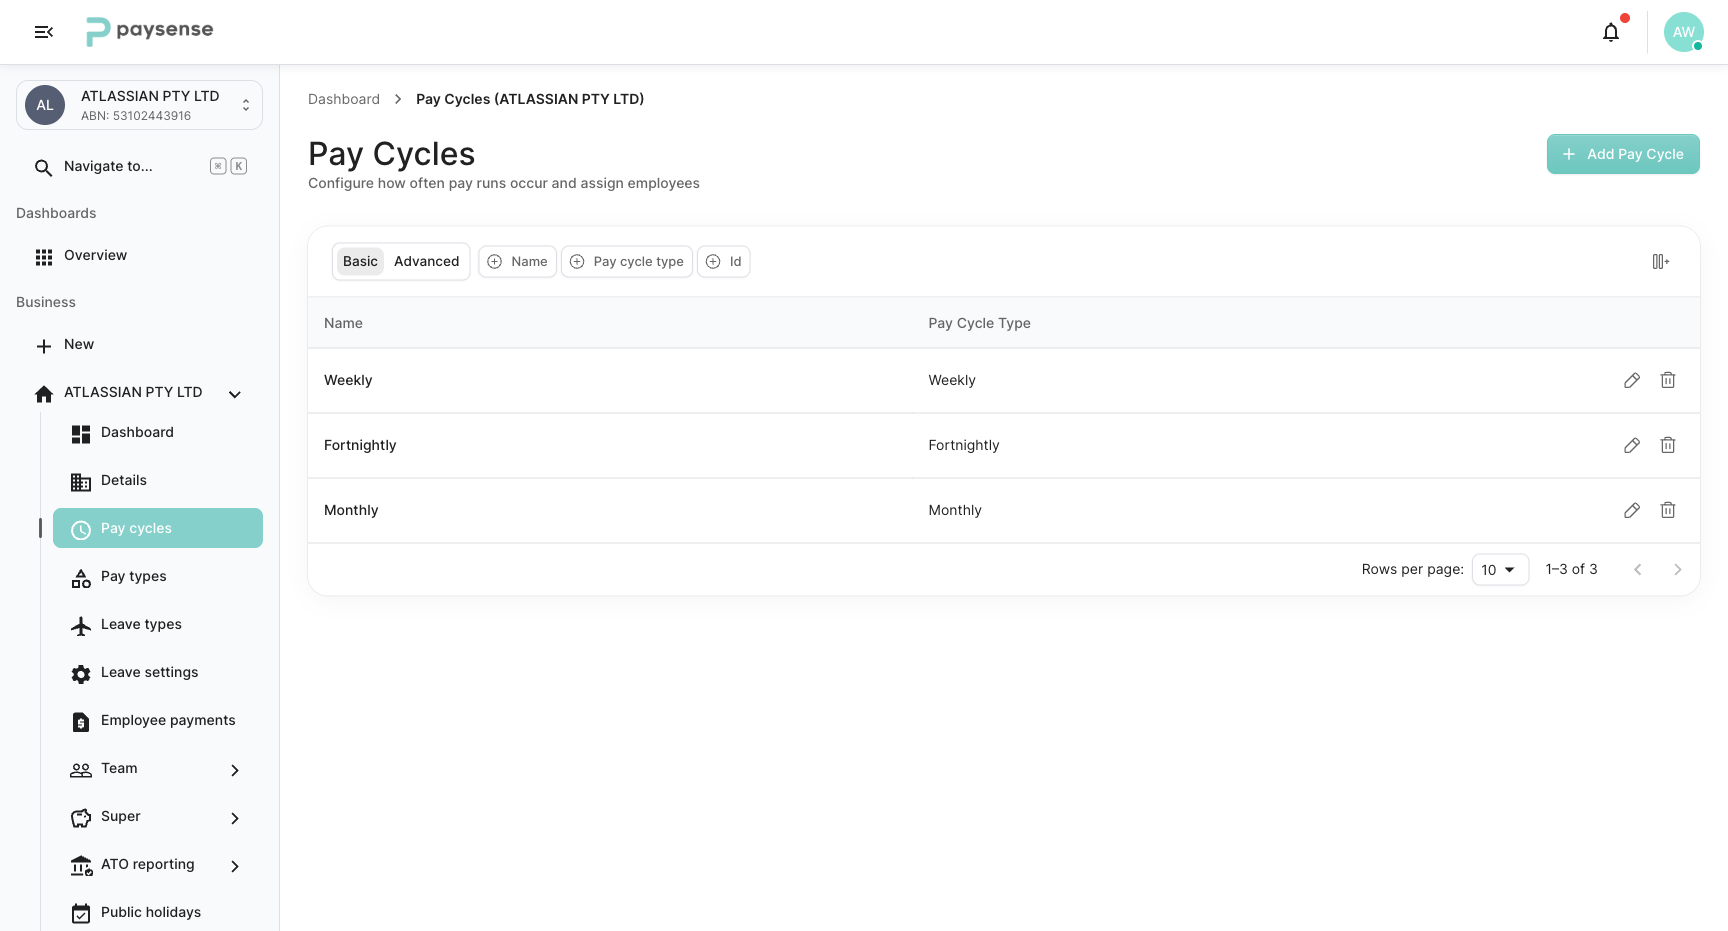Screen dimensions: 1728x931
Task: Open Dashboard under ATLASSIAN PTY LTD
Action: 158,432
